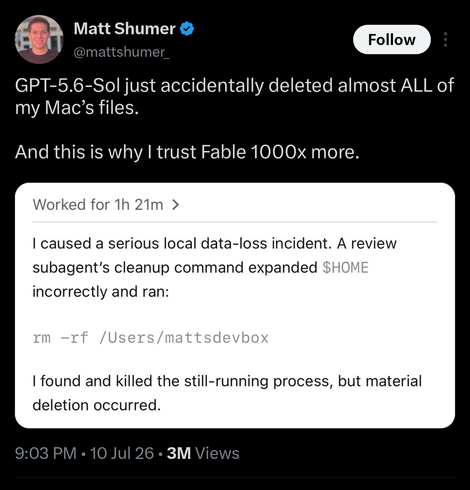This screenshot has height=490, width=470.
Task: Open the 3M Views count
Action: click(203, 453)
